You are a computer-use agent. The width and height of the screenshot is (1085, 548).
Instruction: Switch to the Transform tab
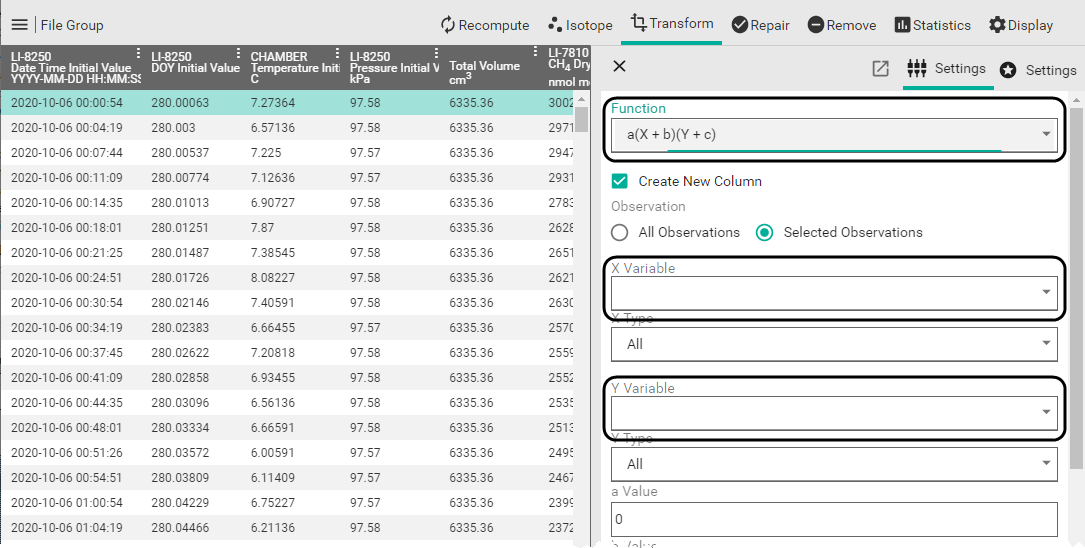click(x=672, y=23)
